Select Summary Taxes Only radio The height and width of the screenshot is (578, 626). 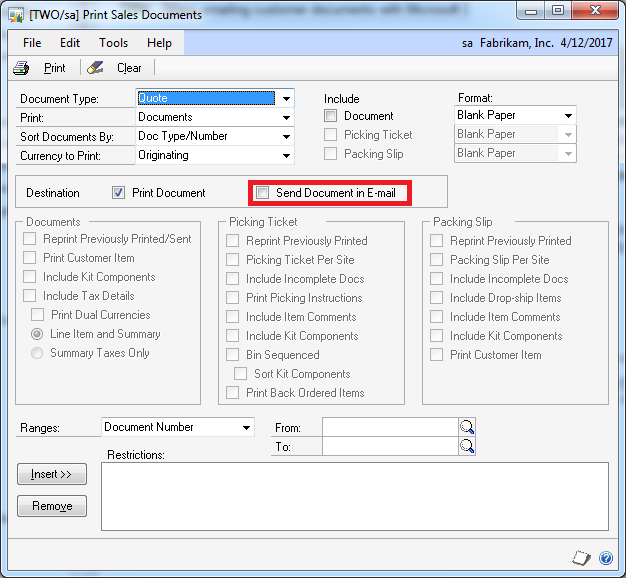pos(37,353)
